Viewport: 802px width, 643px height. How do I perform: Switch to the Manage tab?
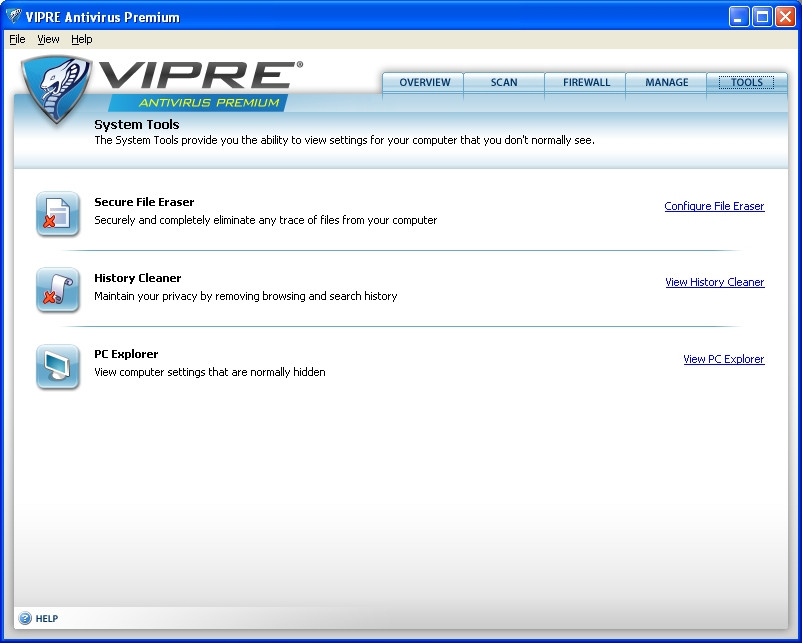[x=666, y=82]
